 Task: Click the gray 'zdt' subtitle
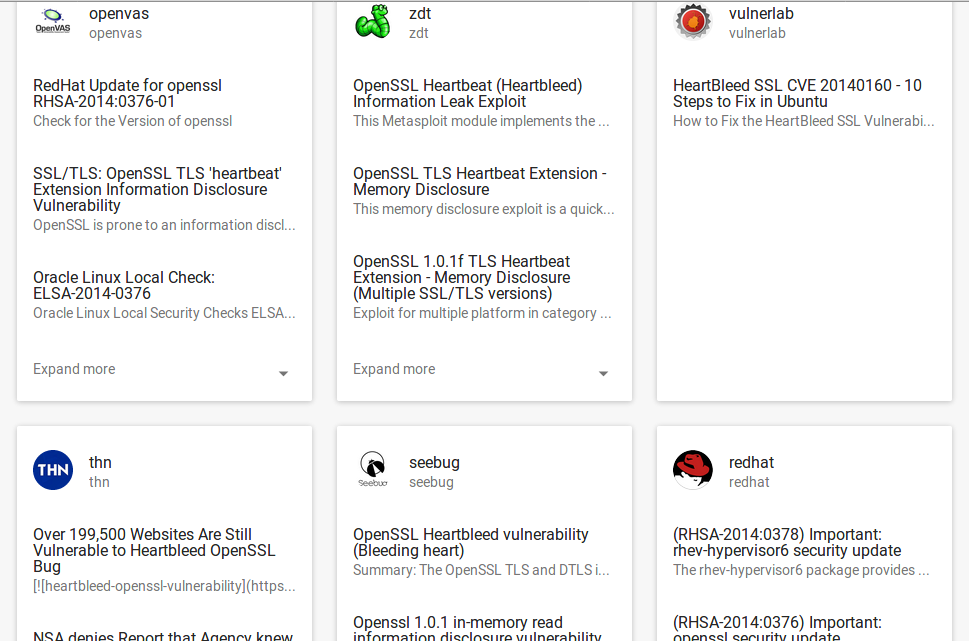(419, 33)
